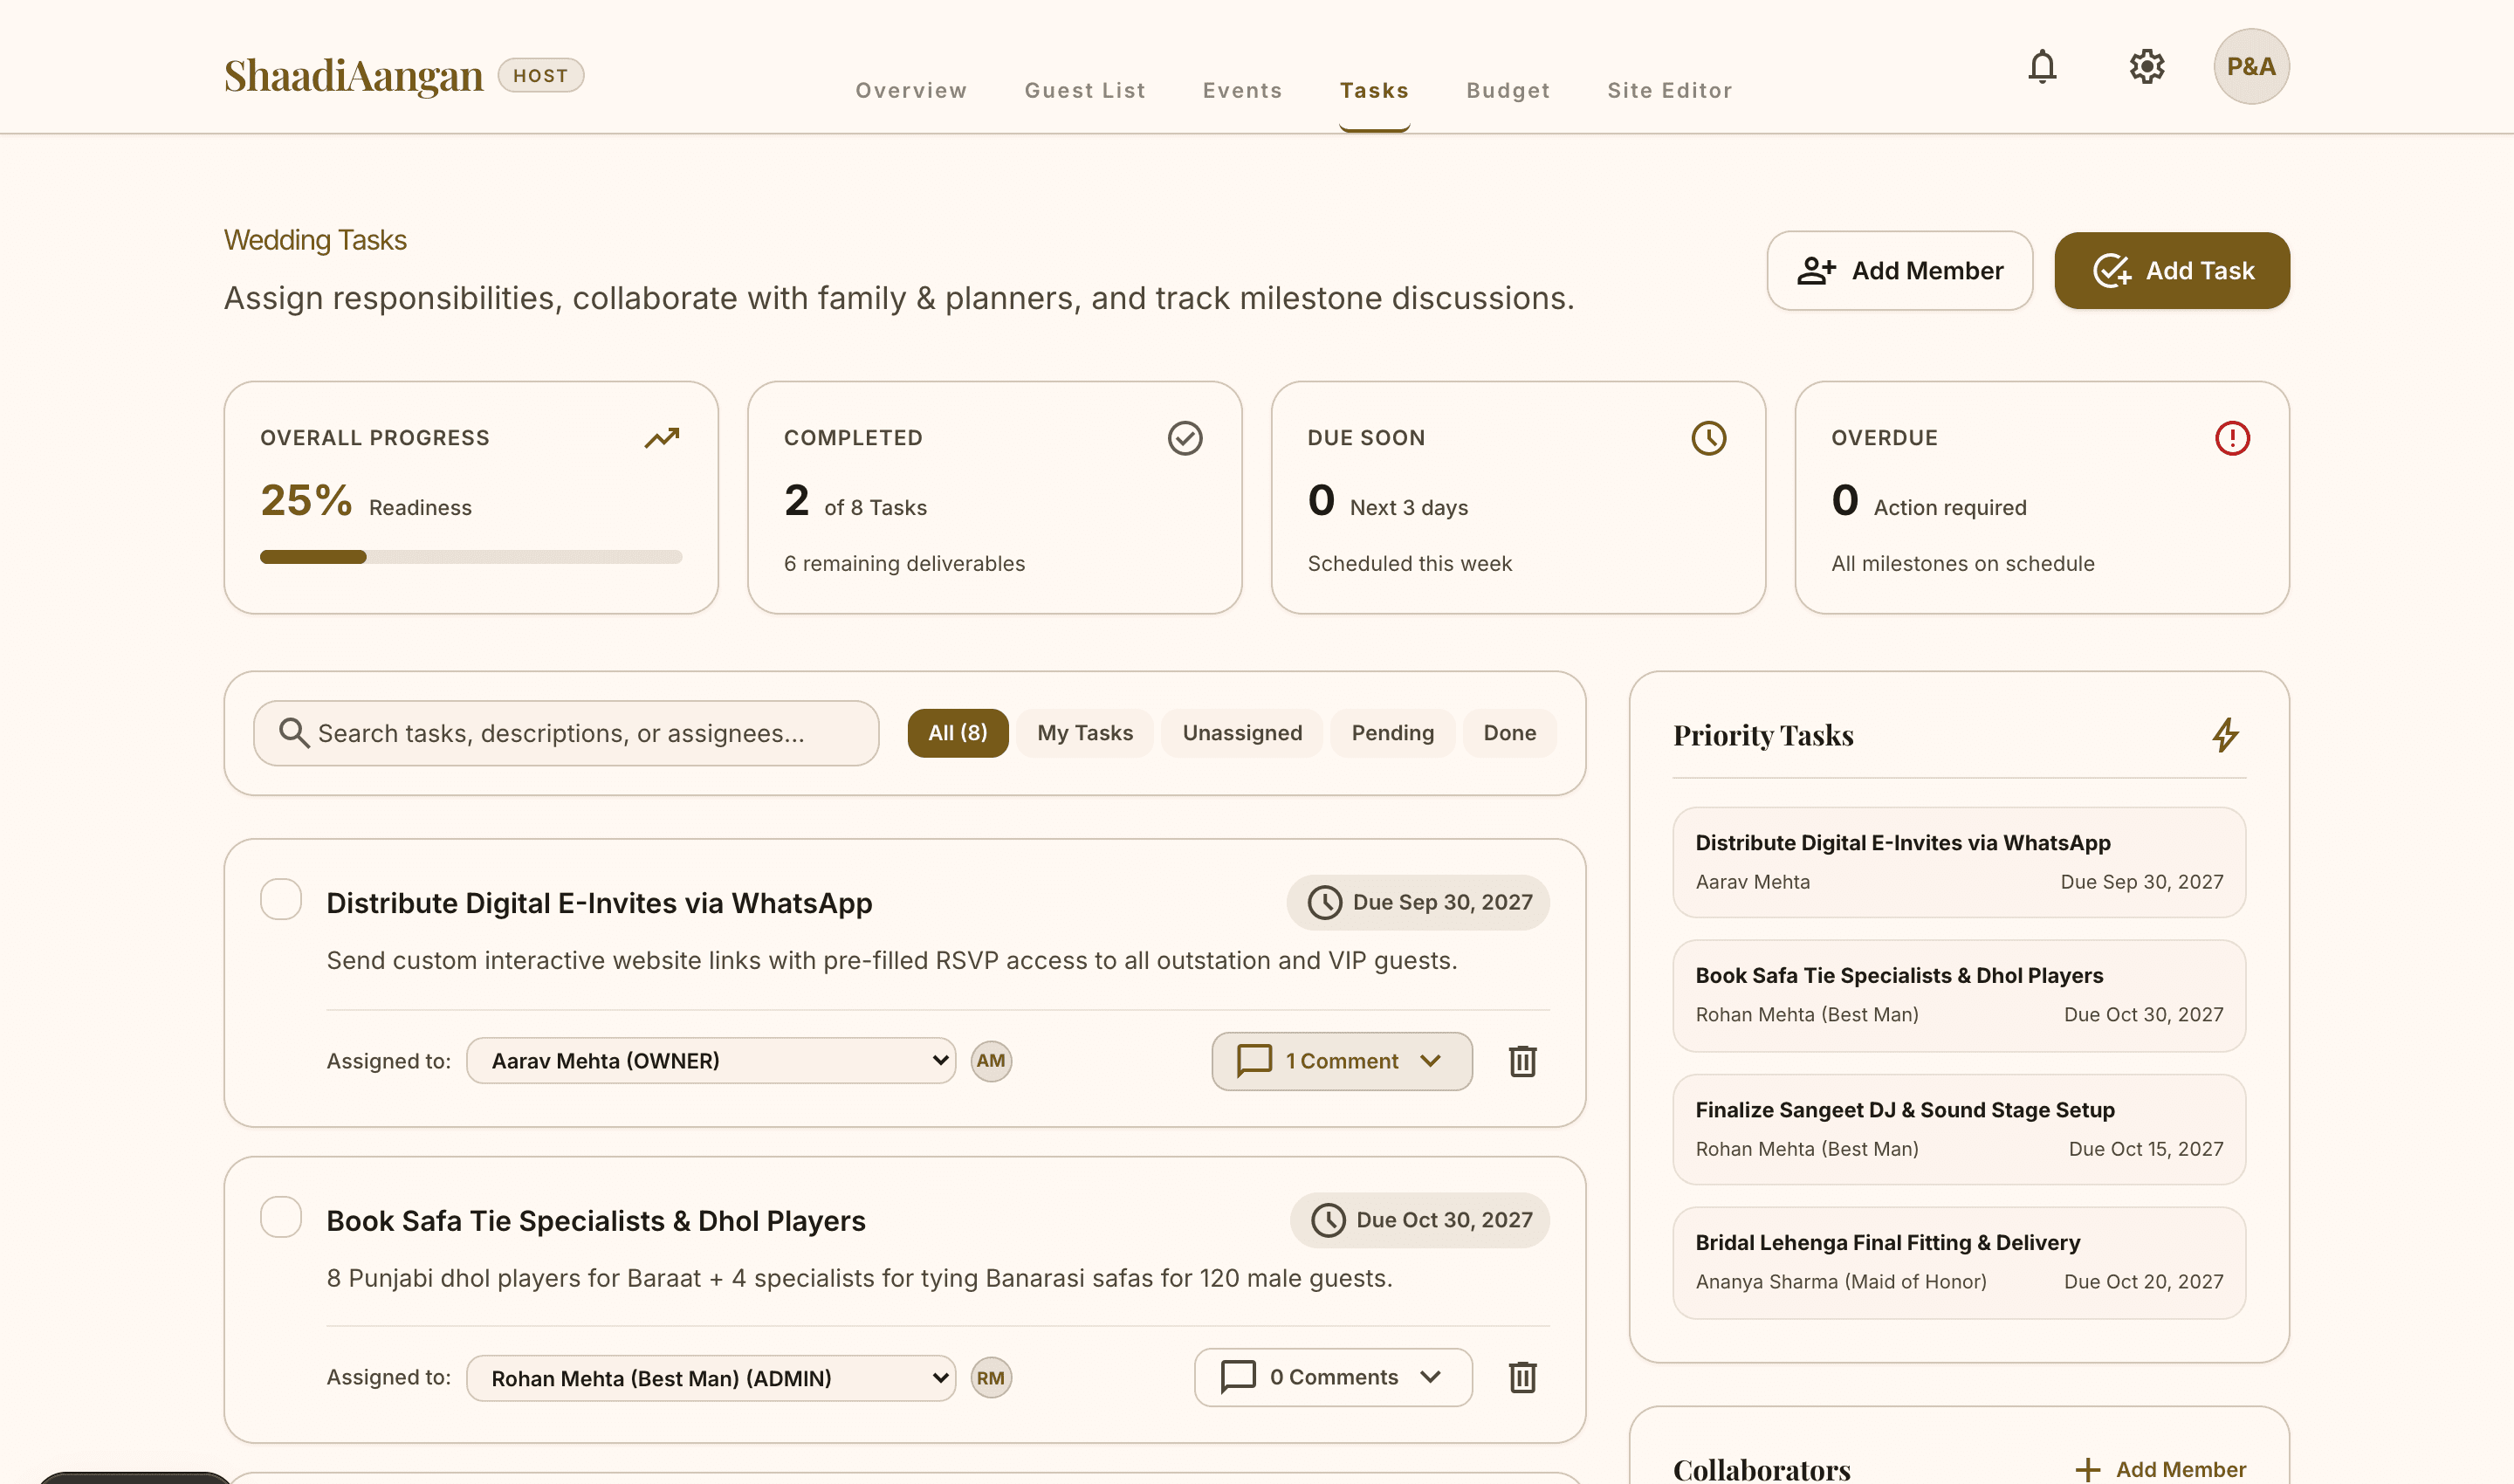The image size is (2514, 1484).
Task: Click the search magnifier icon
Action: 293,733
